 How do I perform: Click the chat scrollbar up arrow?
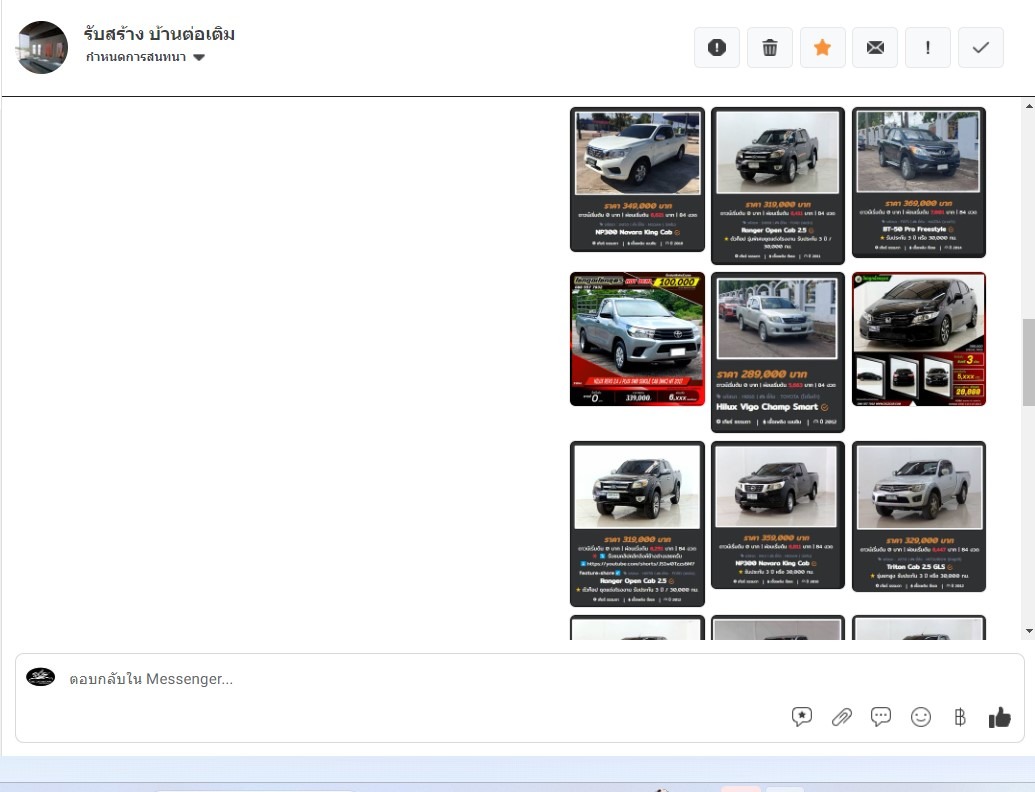click(x=1029, y=106)
